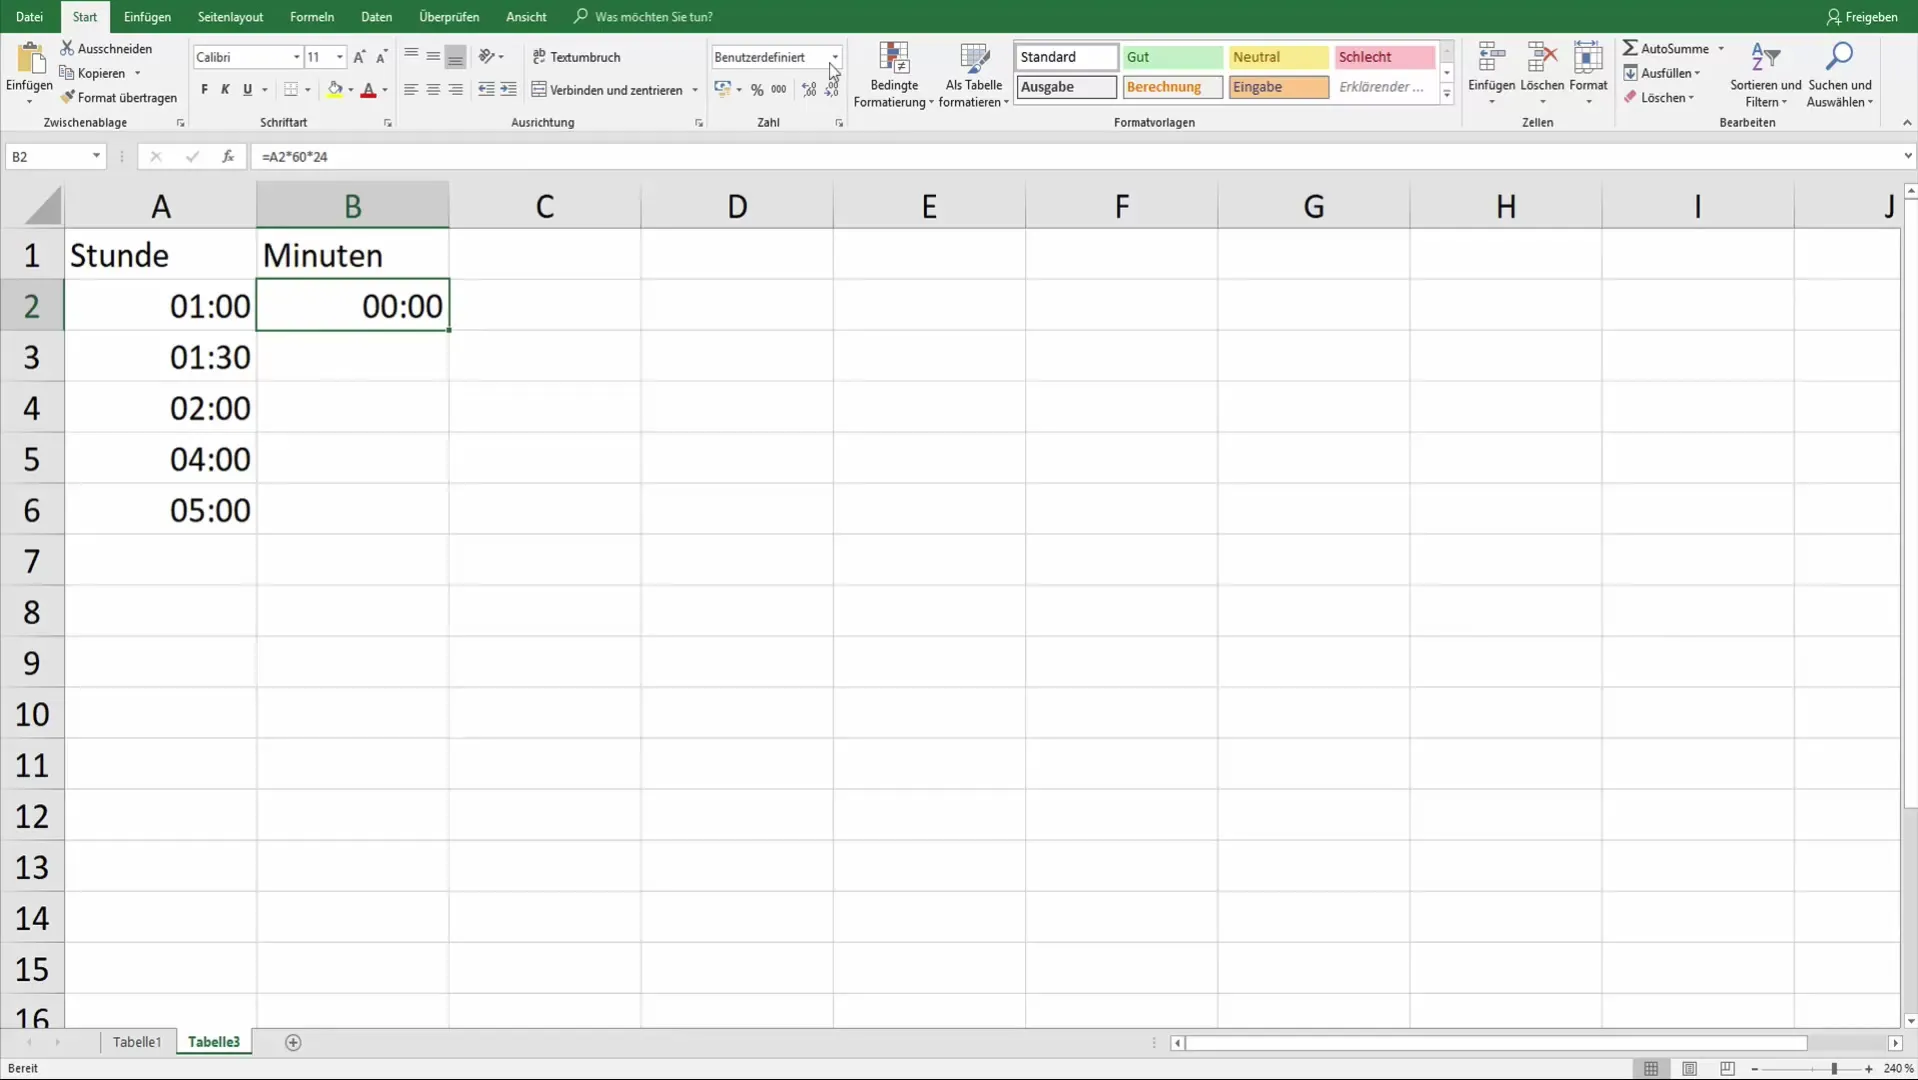This screenshot has height=1080, width=1918.
Task: Decrease indent icon
Action: click(x=486, y=89)
